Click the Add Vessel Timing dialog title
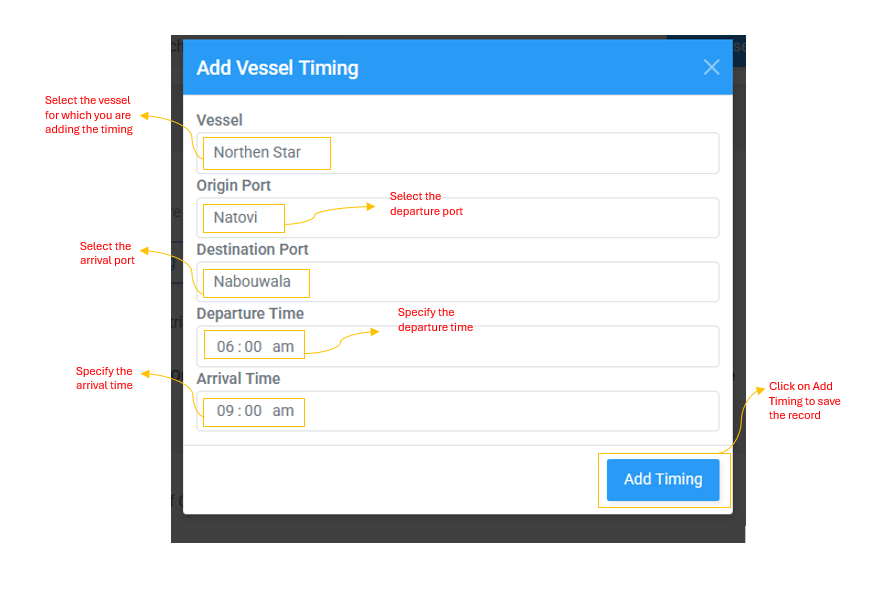The width and height of the screenshot is (885, 603). [x=277, y=68]
